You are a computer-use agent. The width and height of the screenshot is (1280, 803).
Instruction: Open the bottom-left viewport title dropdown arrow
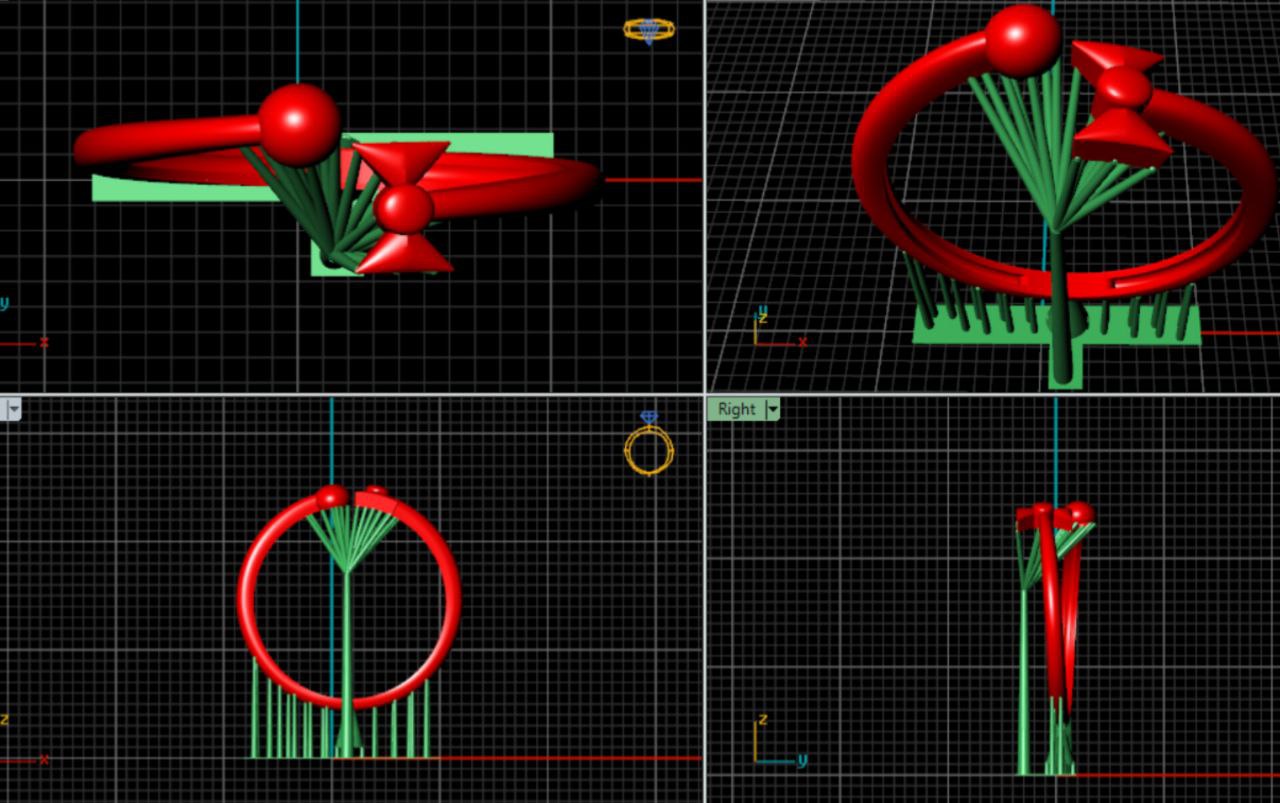coord(14,409)
